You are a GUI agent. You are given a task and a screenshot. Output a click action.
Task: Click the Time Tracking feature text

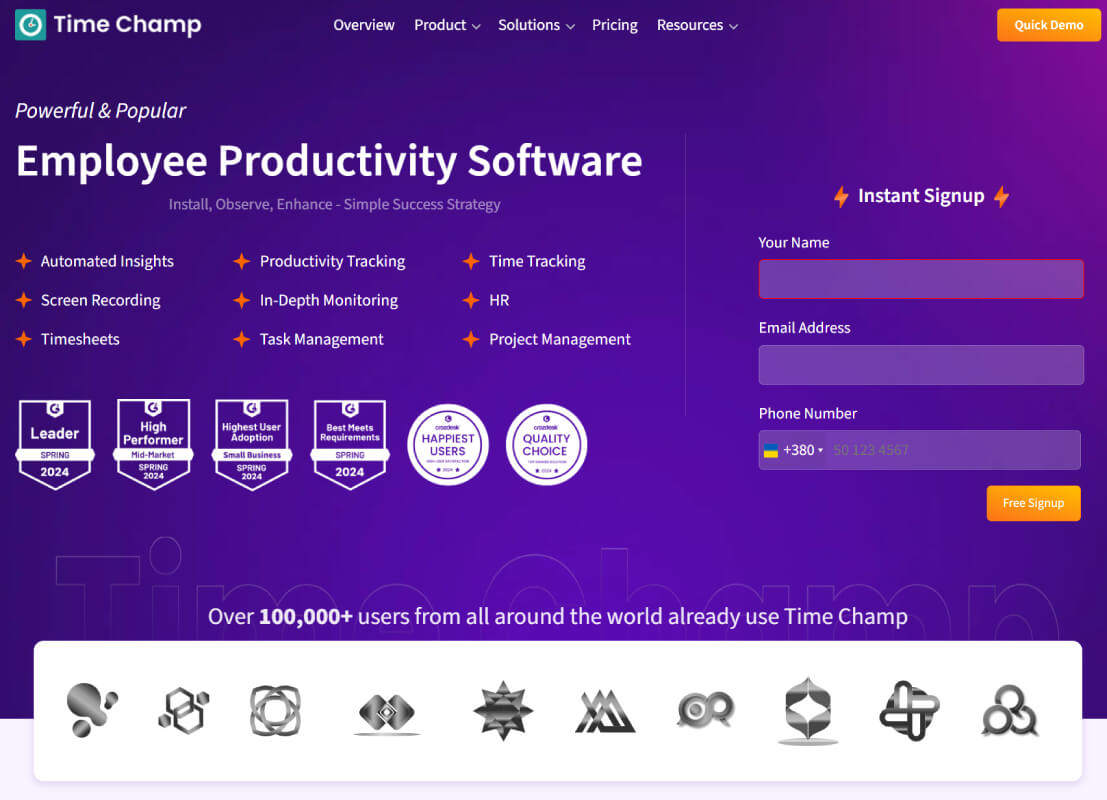(x=537, y=261)
